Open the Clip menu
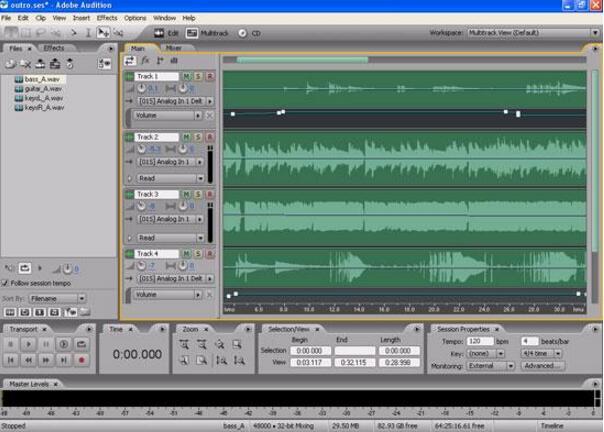This screenshot has width=604, height=432. (x=40, y=18)
